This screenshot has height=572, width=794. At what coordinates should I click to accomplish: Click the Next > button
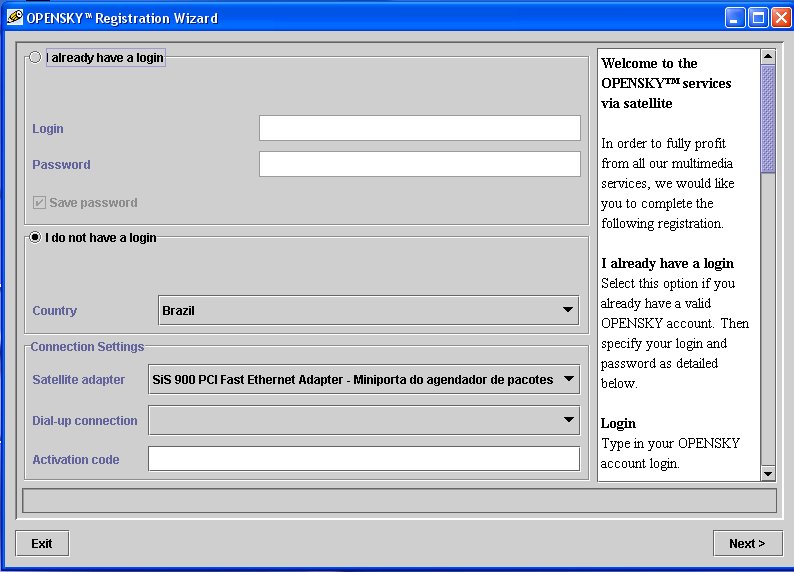tap(747, 543)
